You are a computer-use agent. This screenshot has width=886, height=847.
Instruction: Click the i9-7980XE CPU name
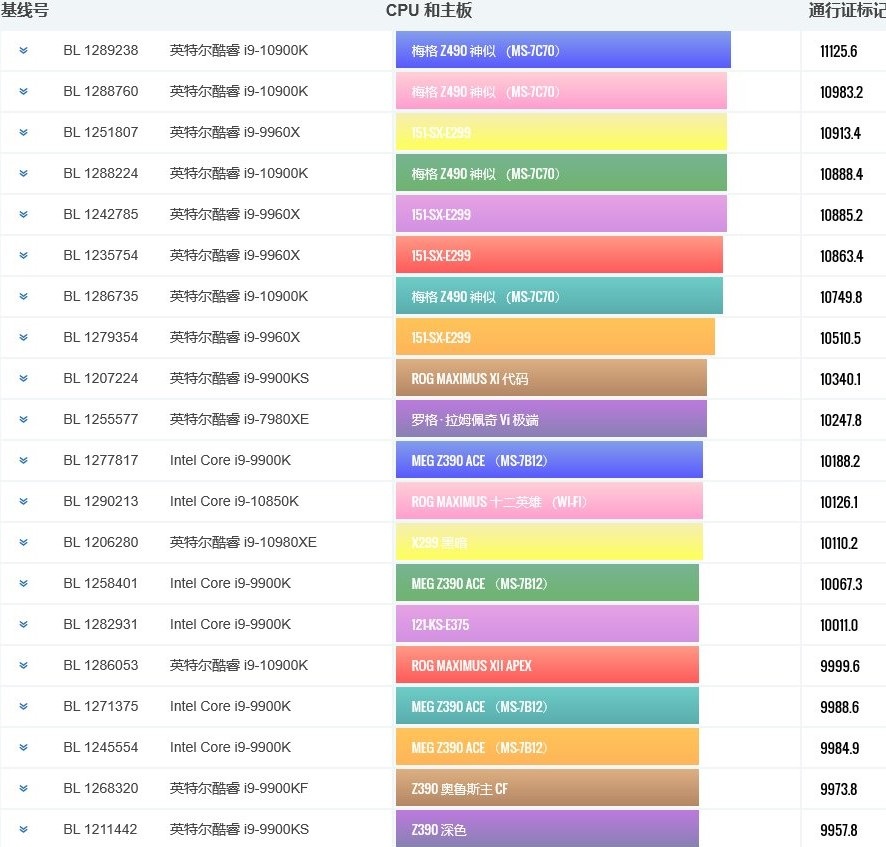click(239, 419)
